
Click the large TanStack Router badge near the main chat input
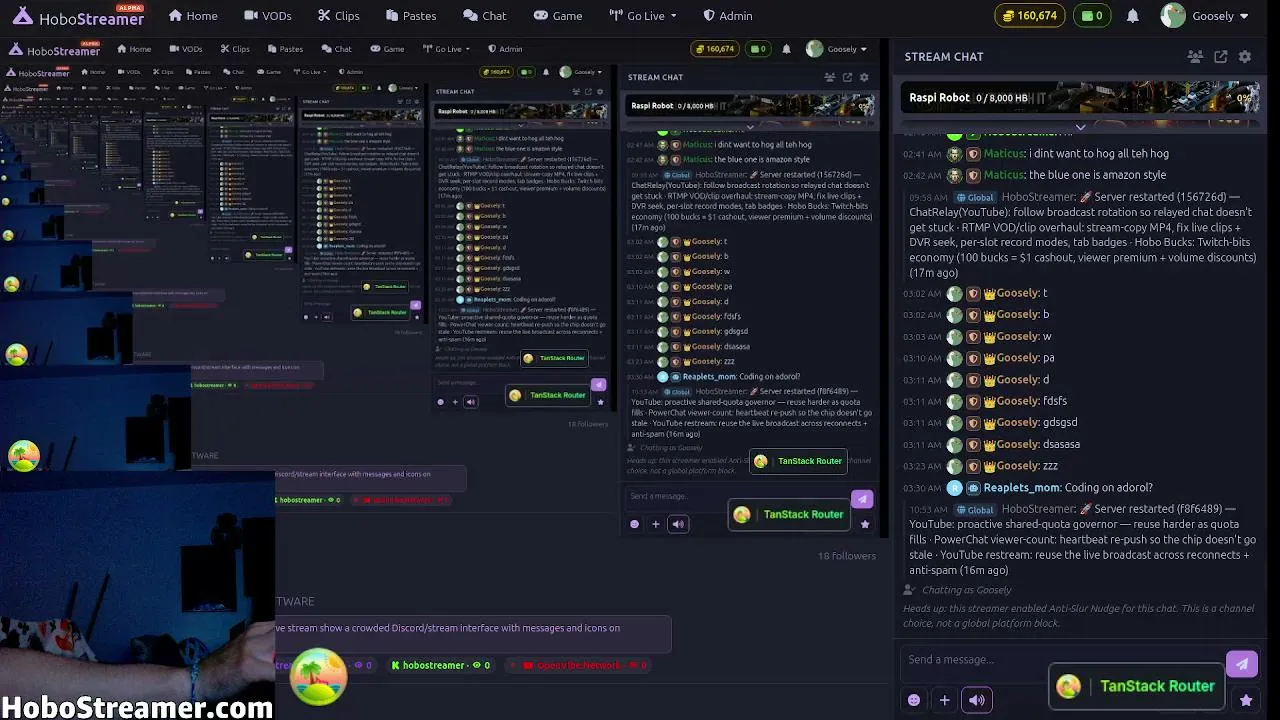[x=1137, y=687]
